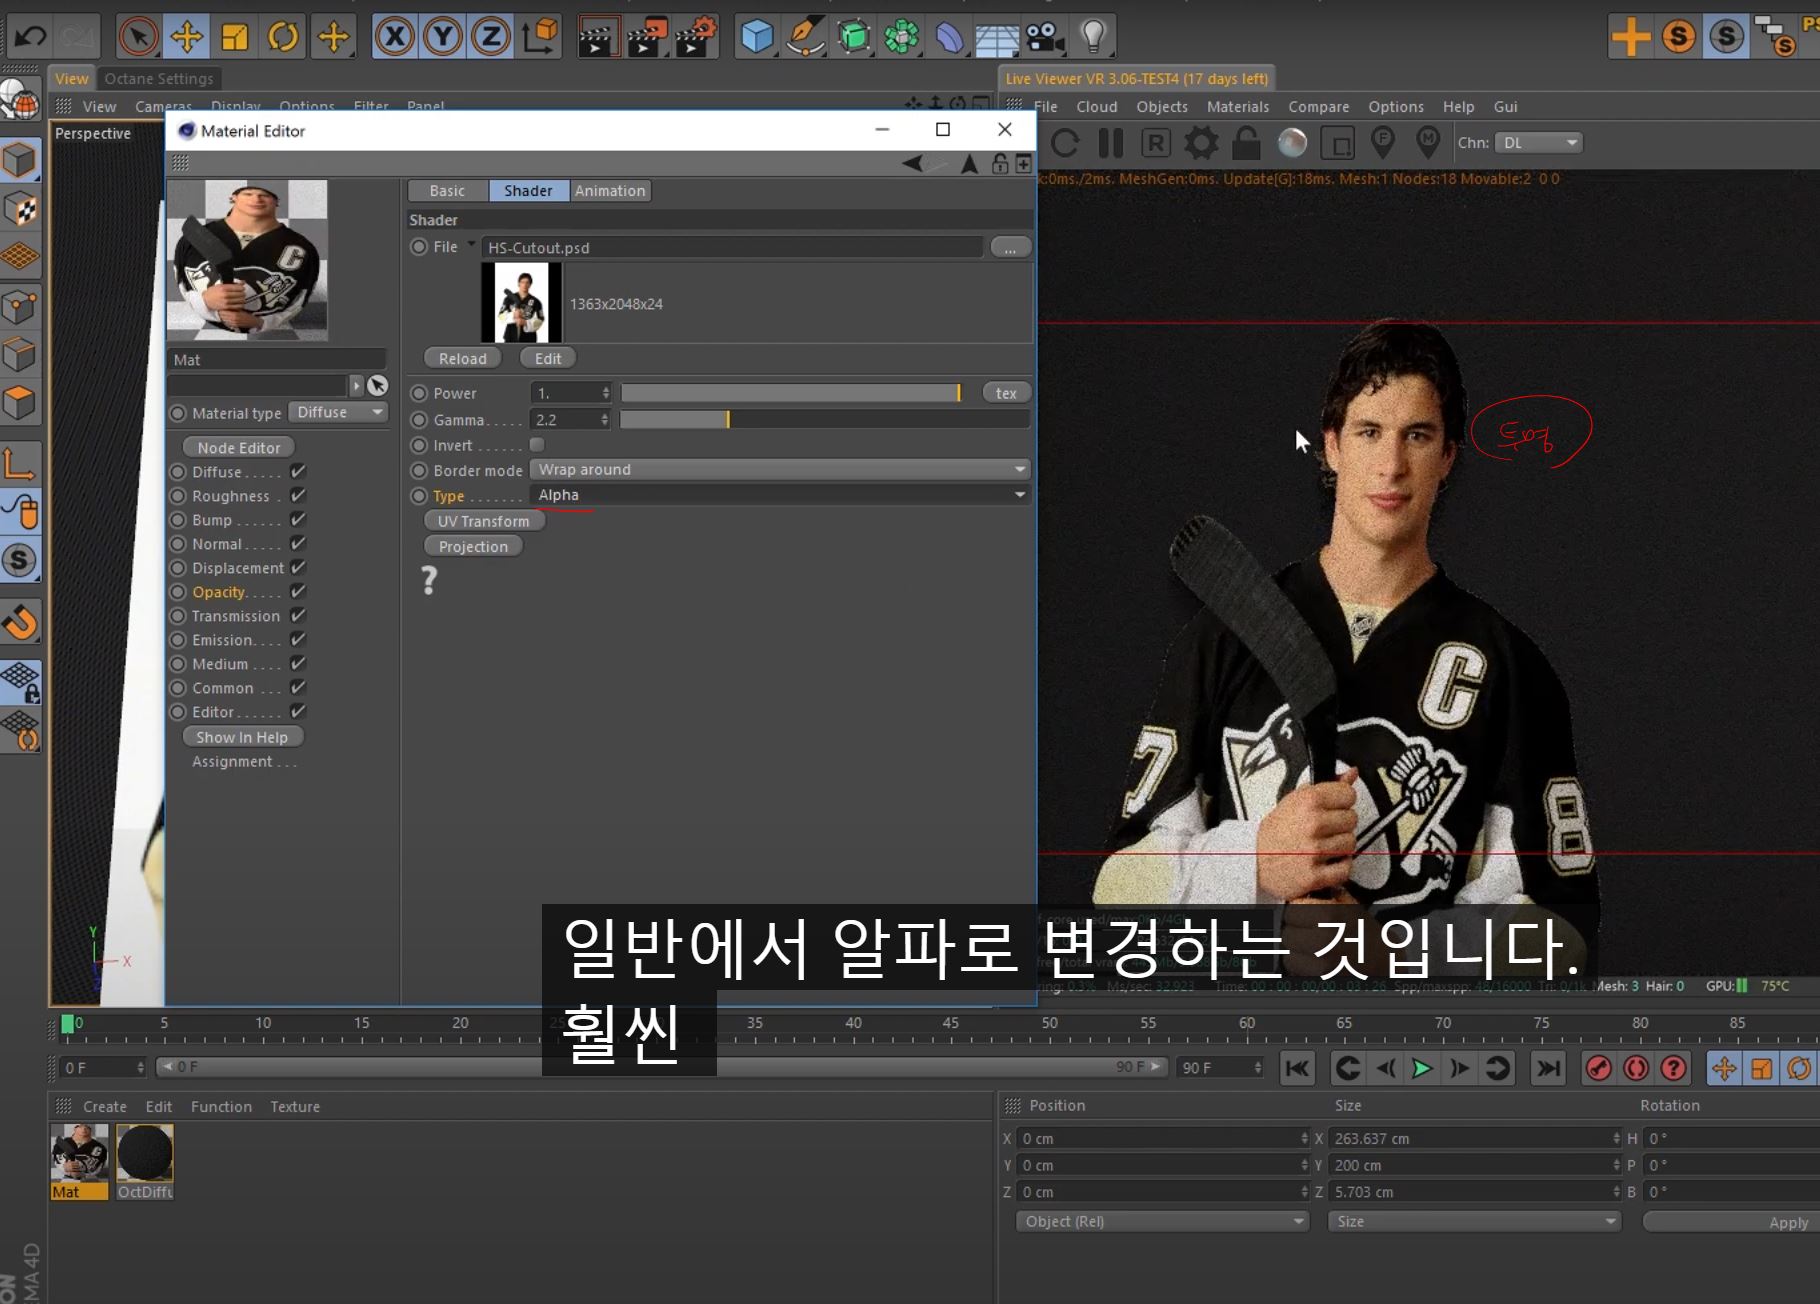The height and width of the screenshot is (1304, 1820).
Task: Toggle the Normal channel checkbox
Action: (x=298, y=543)
